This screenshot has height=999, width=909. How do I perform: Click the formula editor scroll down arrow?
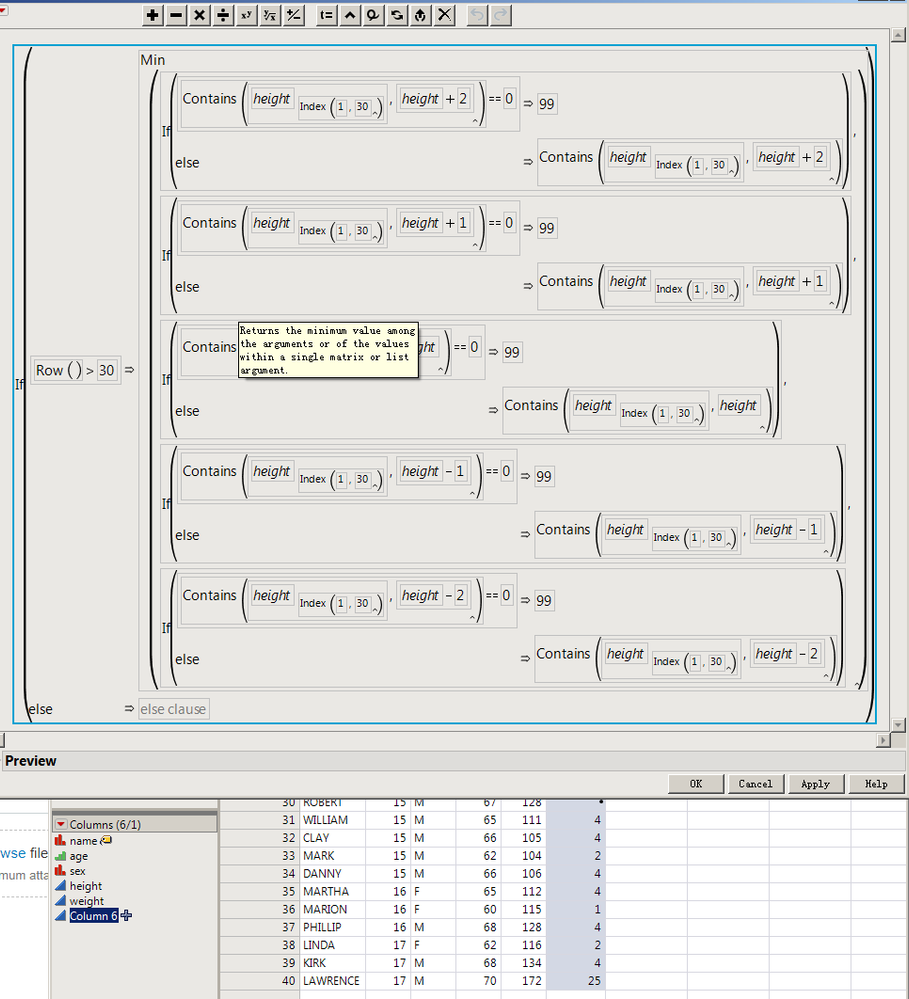click(898, 725)
